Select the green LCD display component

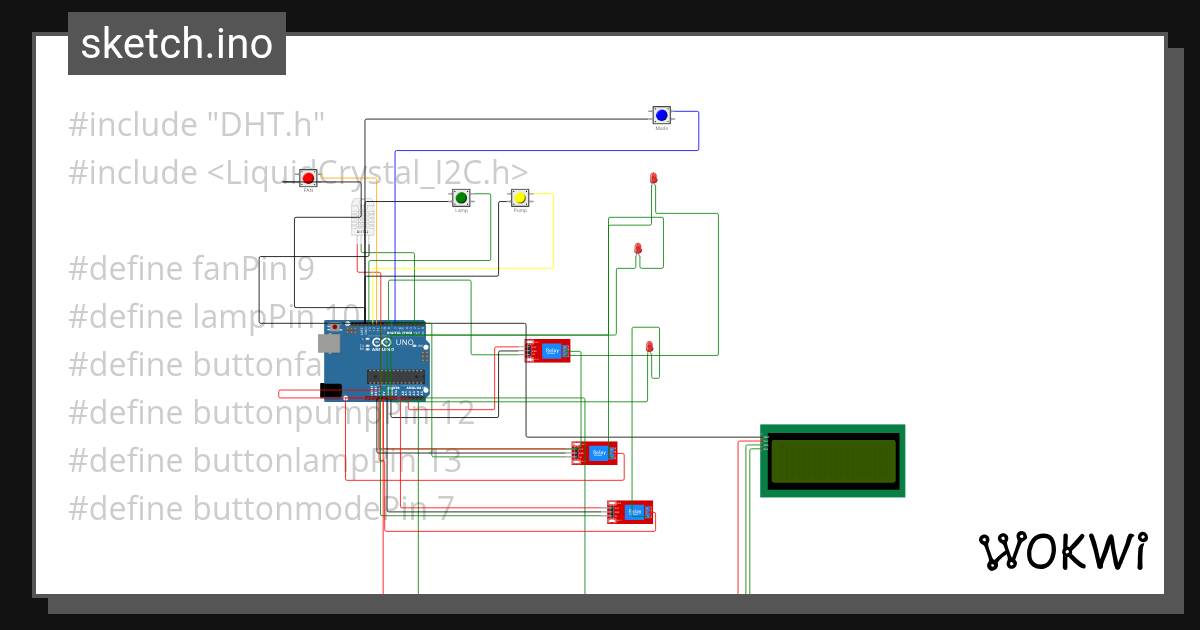(833, 461)
